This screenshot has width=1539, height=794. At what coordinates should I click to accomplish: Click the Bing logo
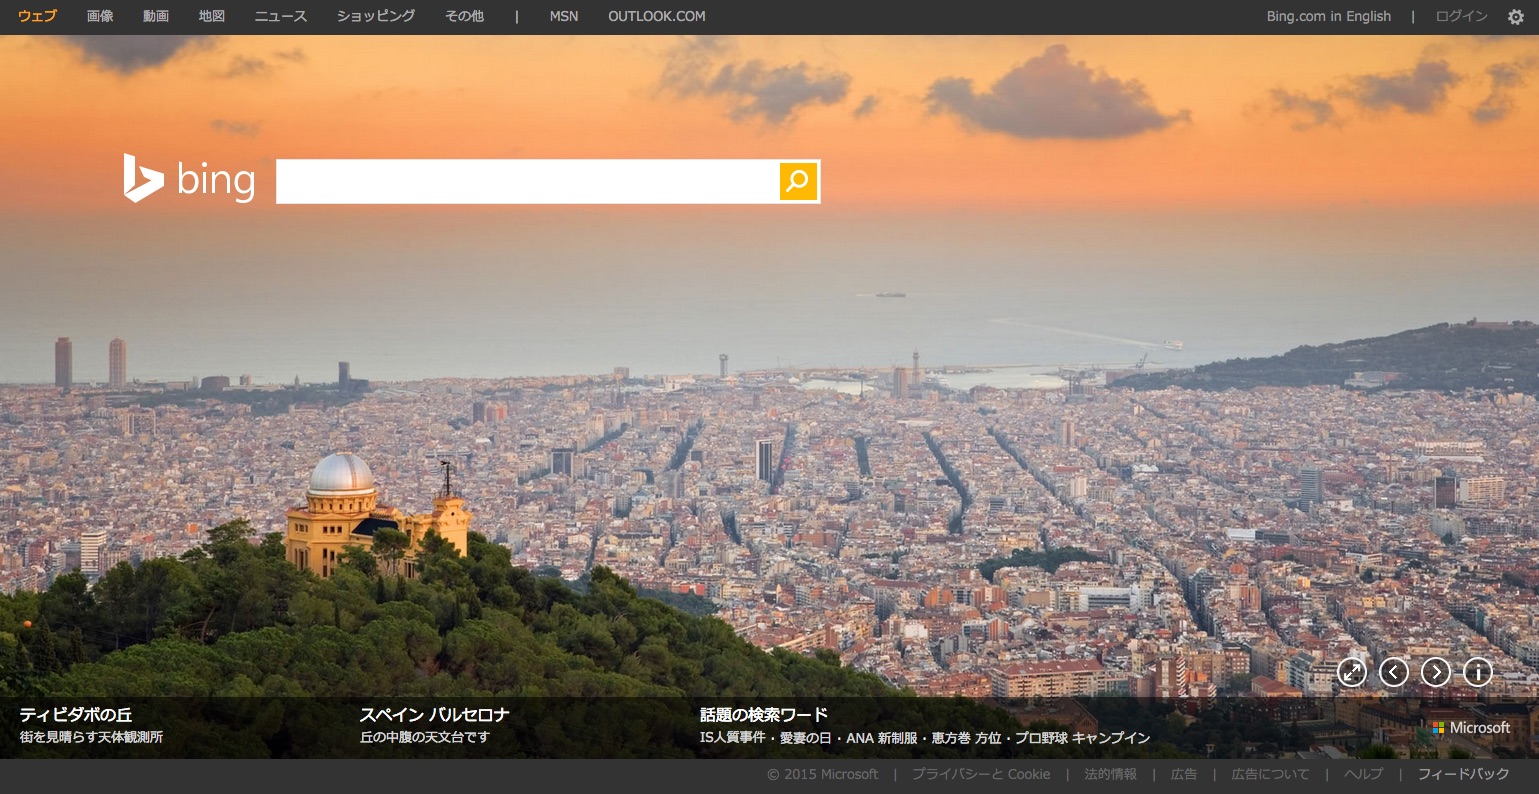(x=189, y=180)
